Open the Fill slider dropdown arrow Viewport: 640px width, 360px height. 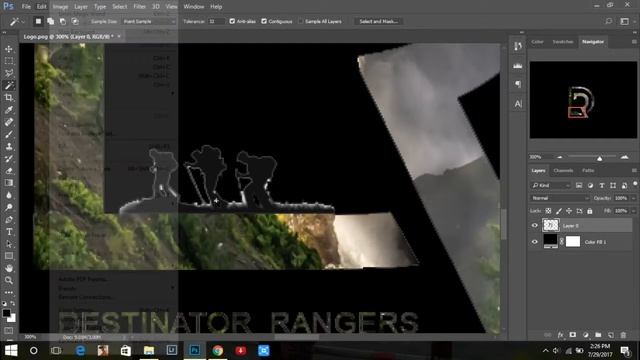[x=633, y=211]
